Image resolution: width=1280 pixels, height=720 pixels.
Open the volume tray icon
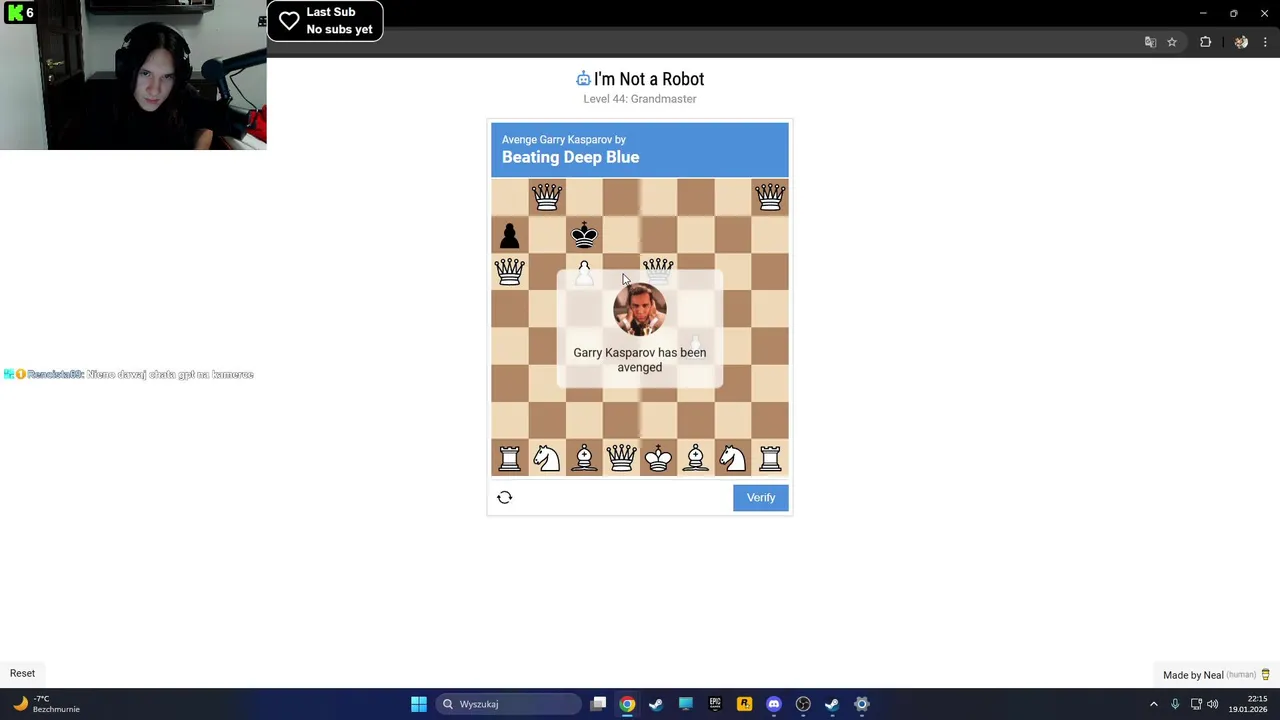1213,704
